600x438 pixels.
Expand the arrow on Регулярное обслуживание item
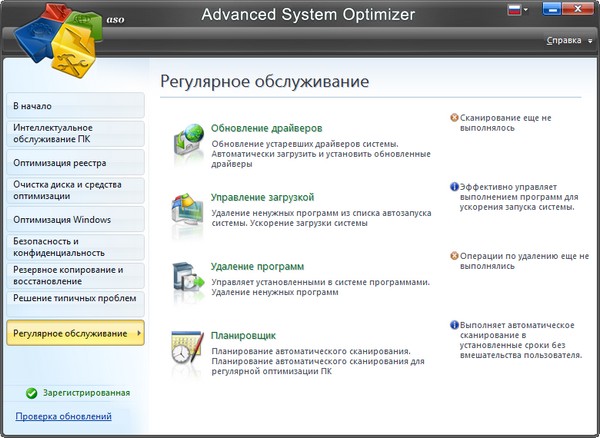point(138,333)
